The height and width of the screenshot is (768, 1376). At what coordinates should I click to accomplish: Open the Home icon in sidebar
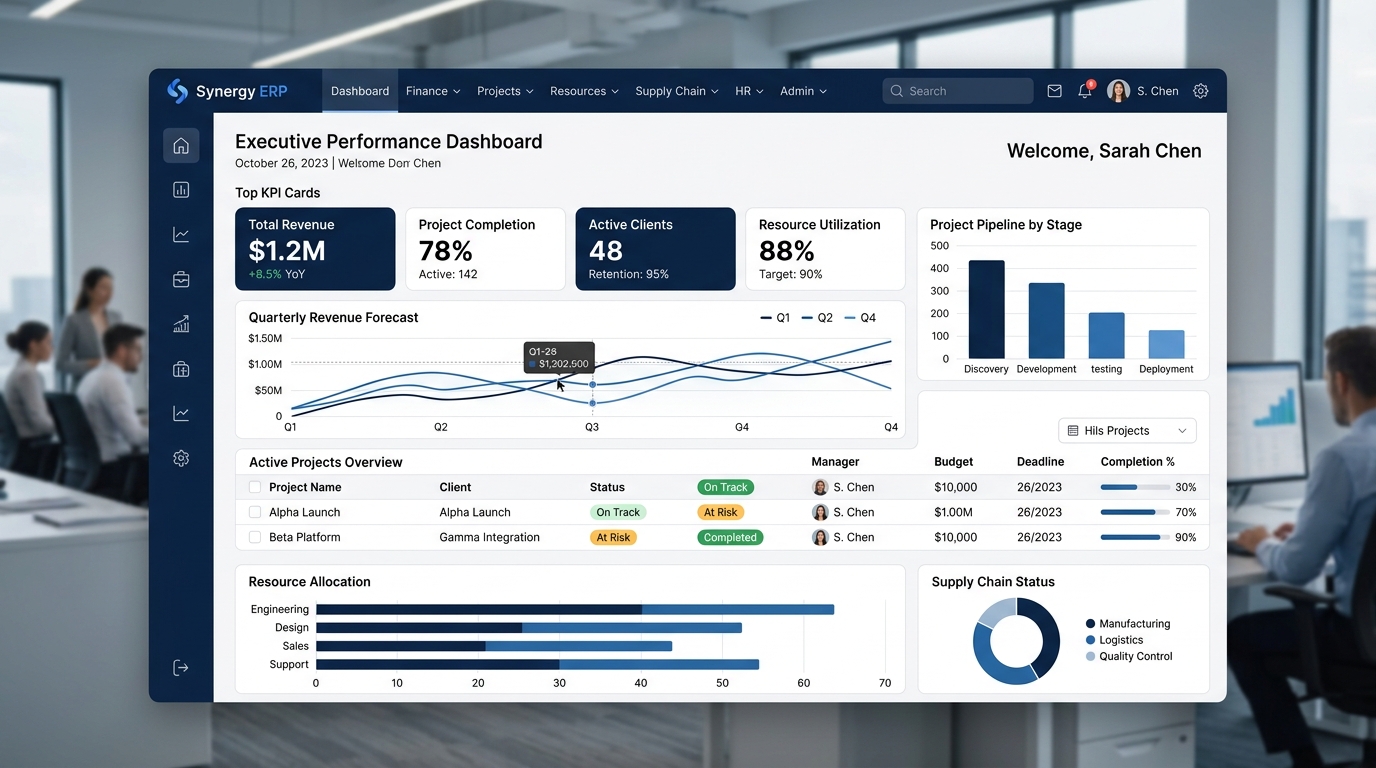pyautogui.click(x=181, y=146)
